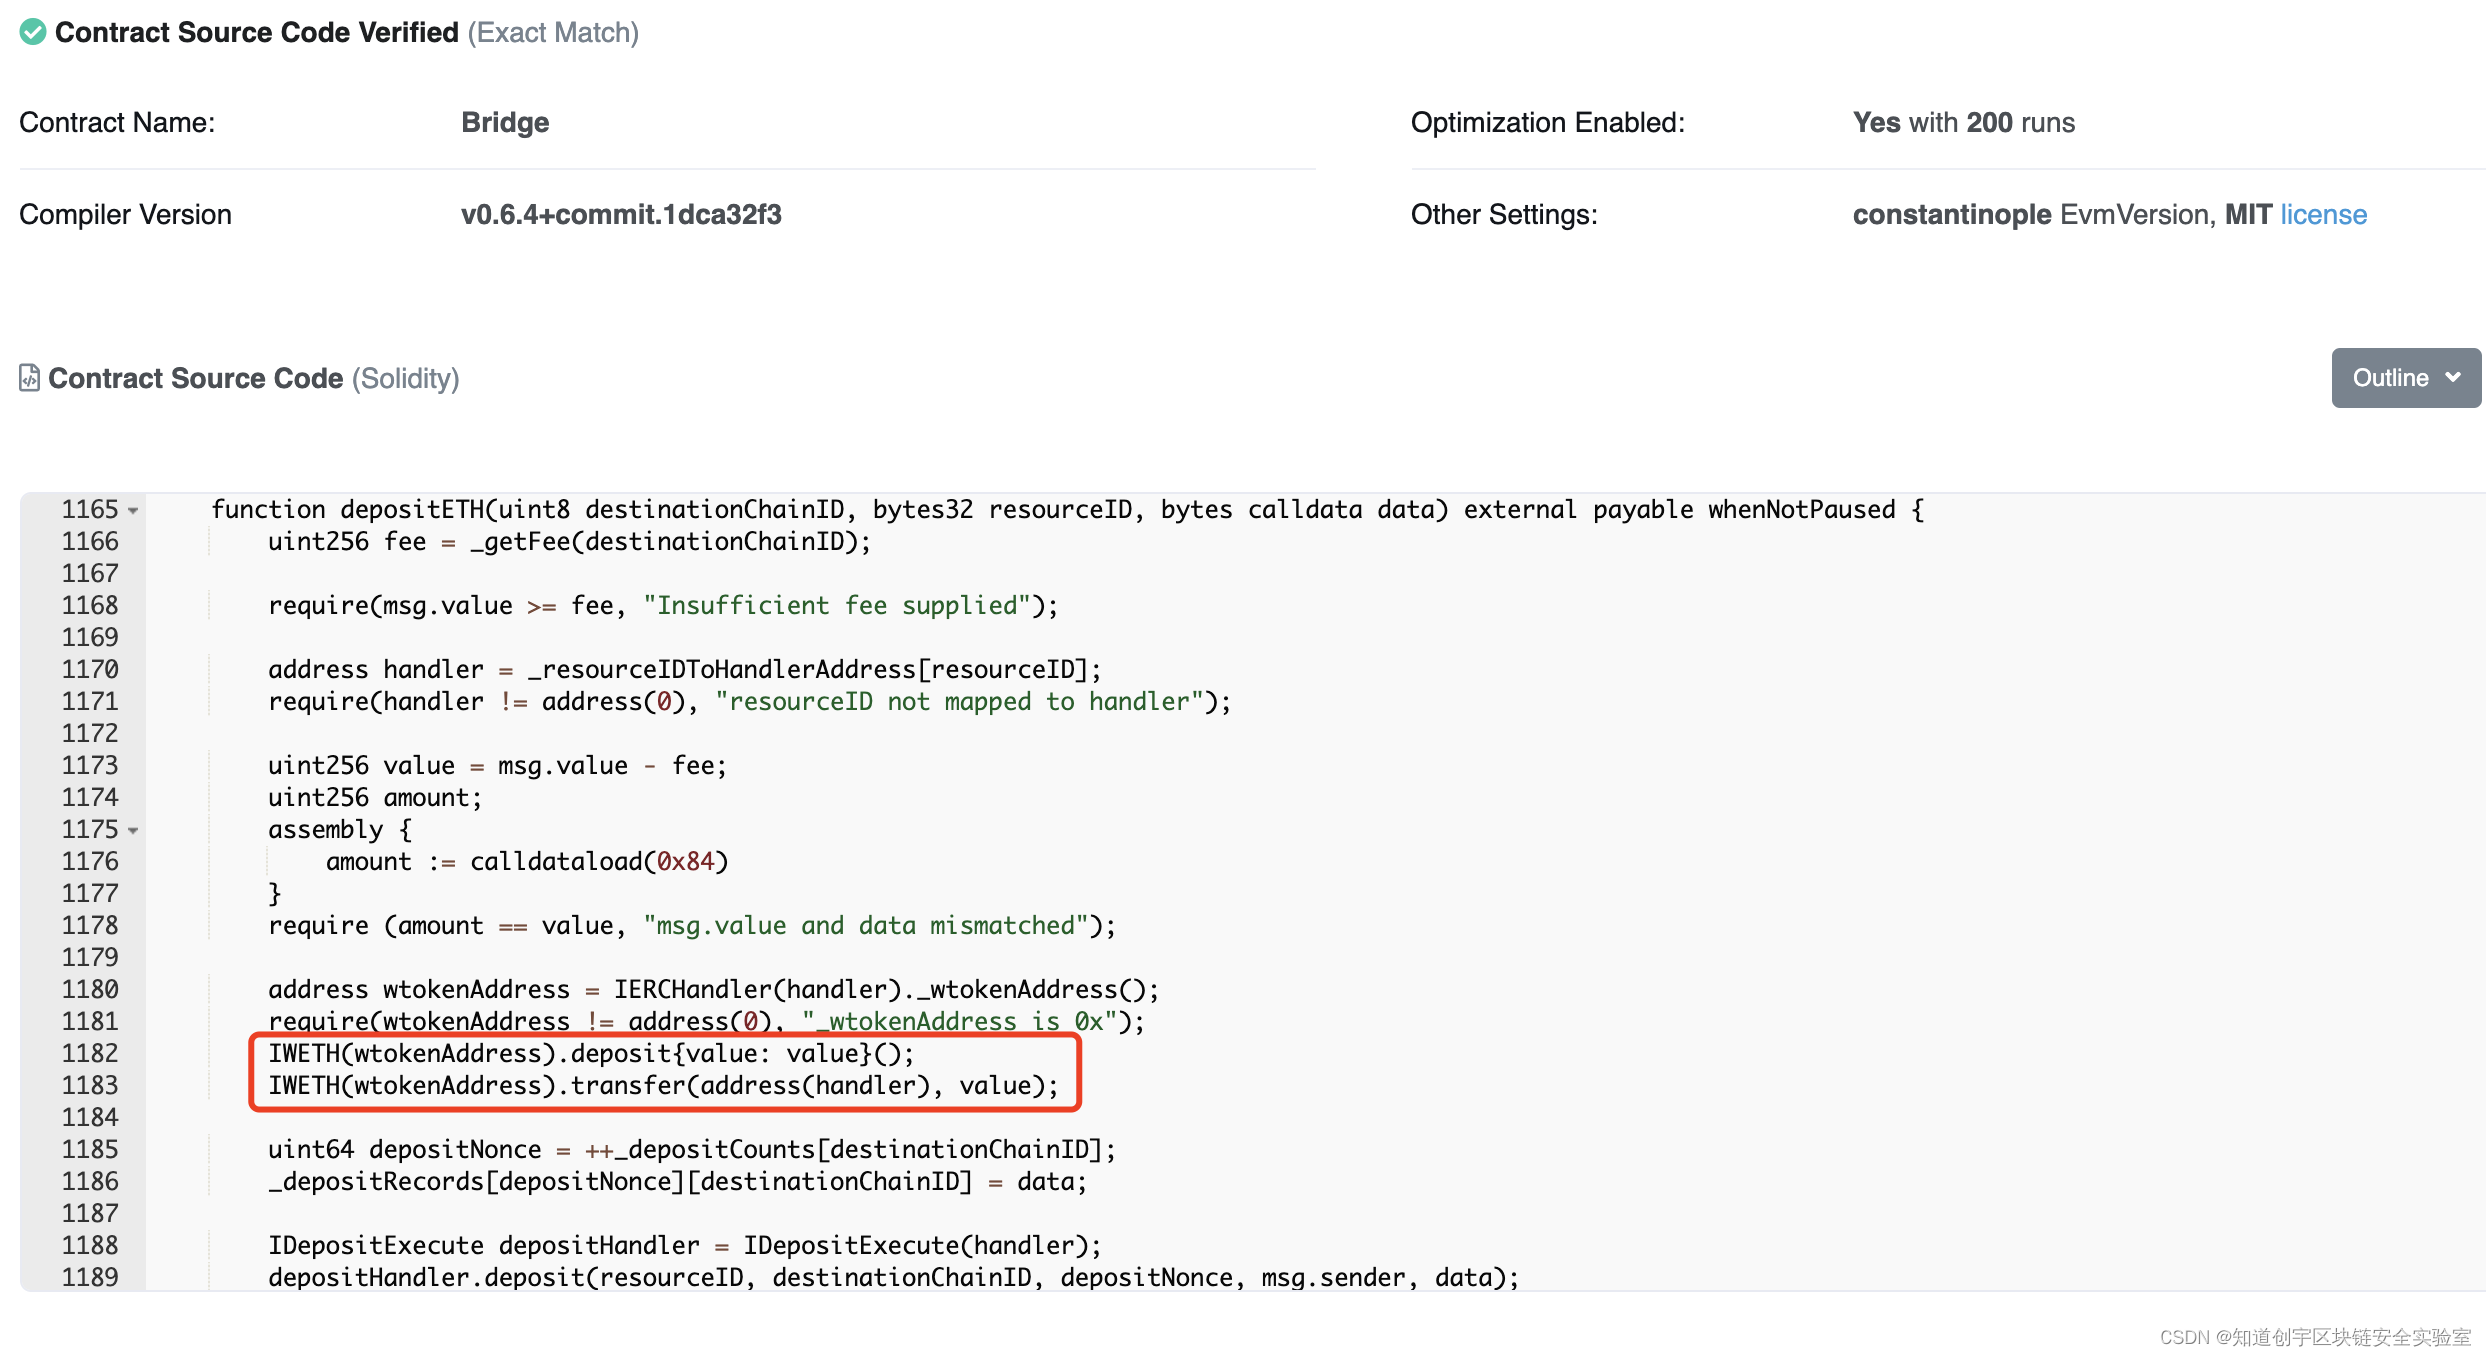Click line number 1175 in gutter

(90, 830)
